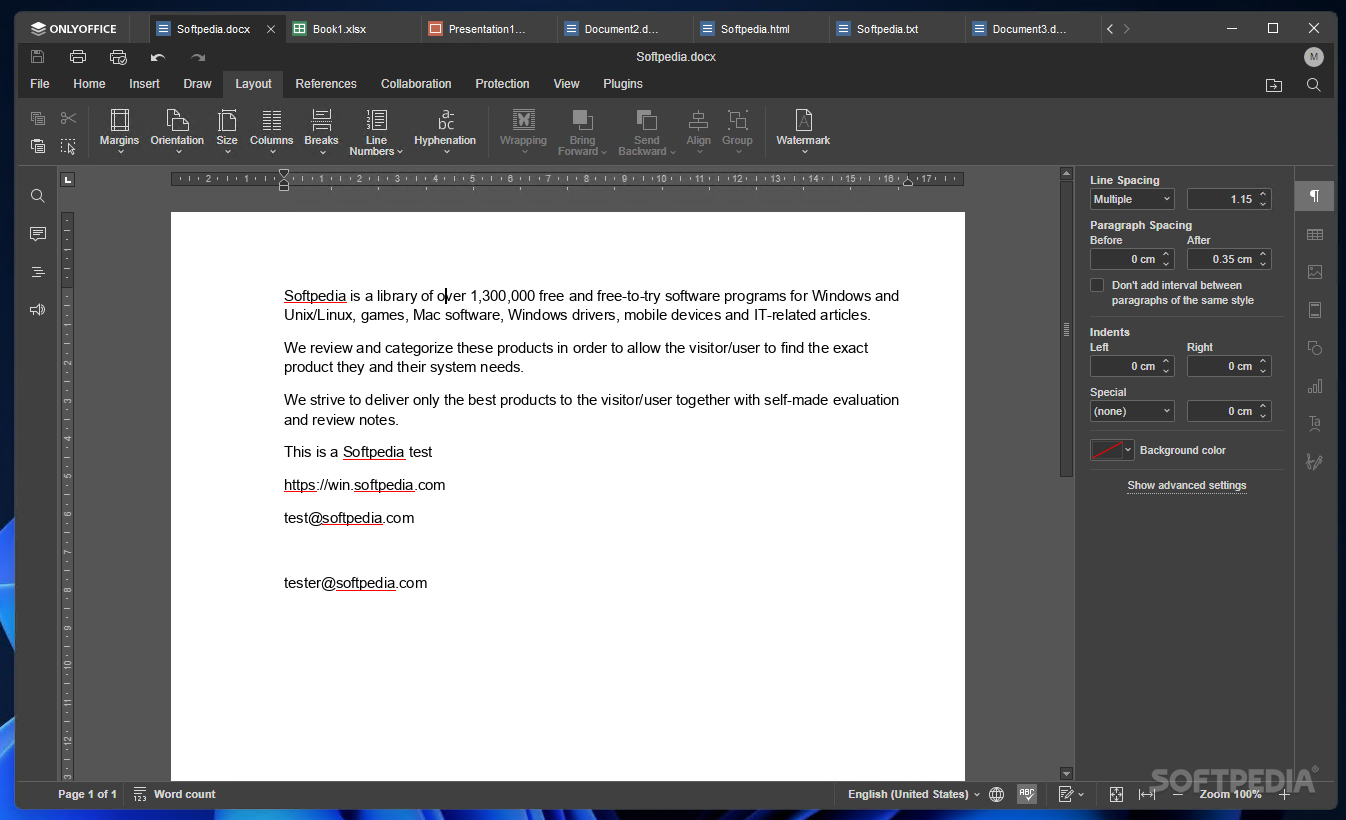Click the Select all icon
The width and height of the screenshot is (1346, 820).
68,146
